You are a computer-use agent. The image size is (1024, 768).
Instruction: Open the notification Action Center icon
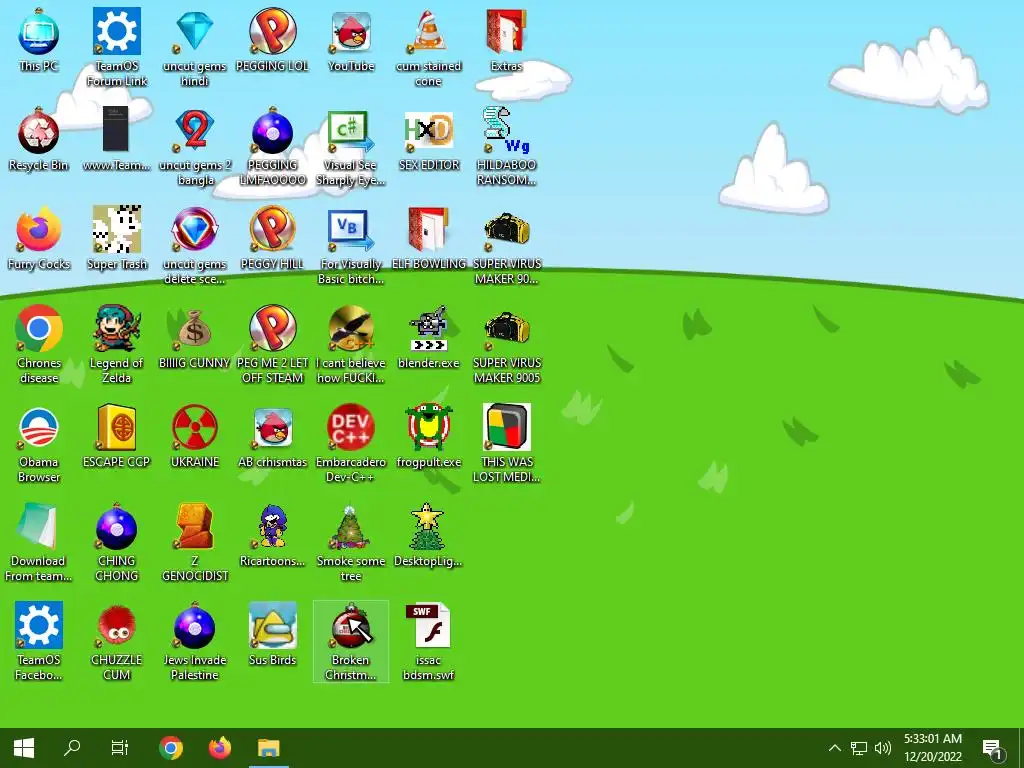click(993, 748)
